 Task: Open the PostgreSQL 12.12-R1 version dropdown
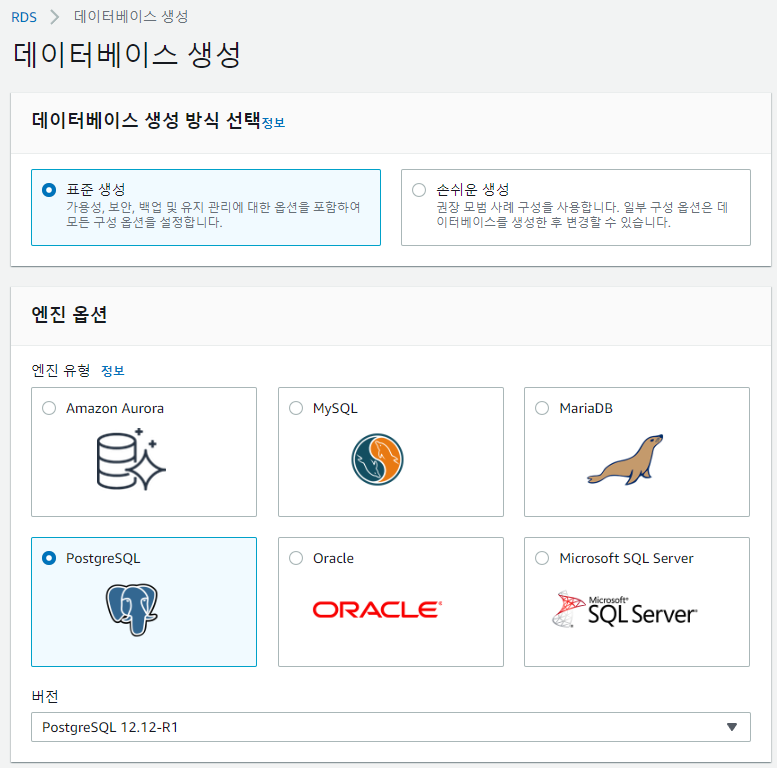(390, 727)
